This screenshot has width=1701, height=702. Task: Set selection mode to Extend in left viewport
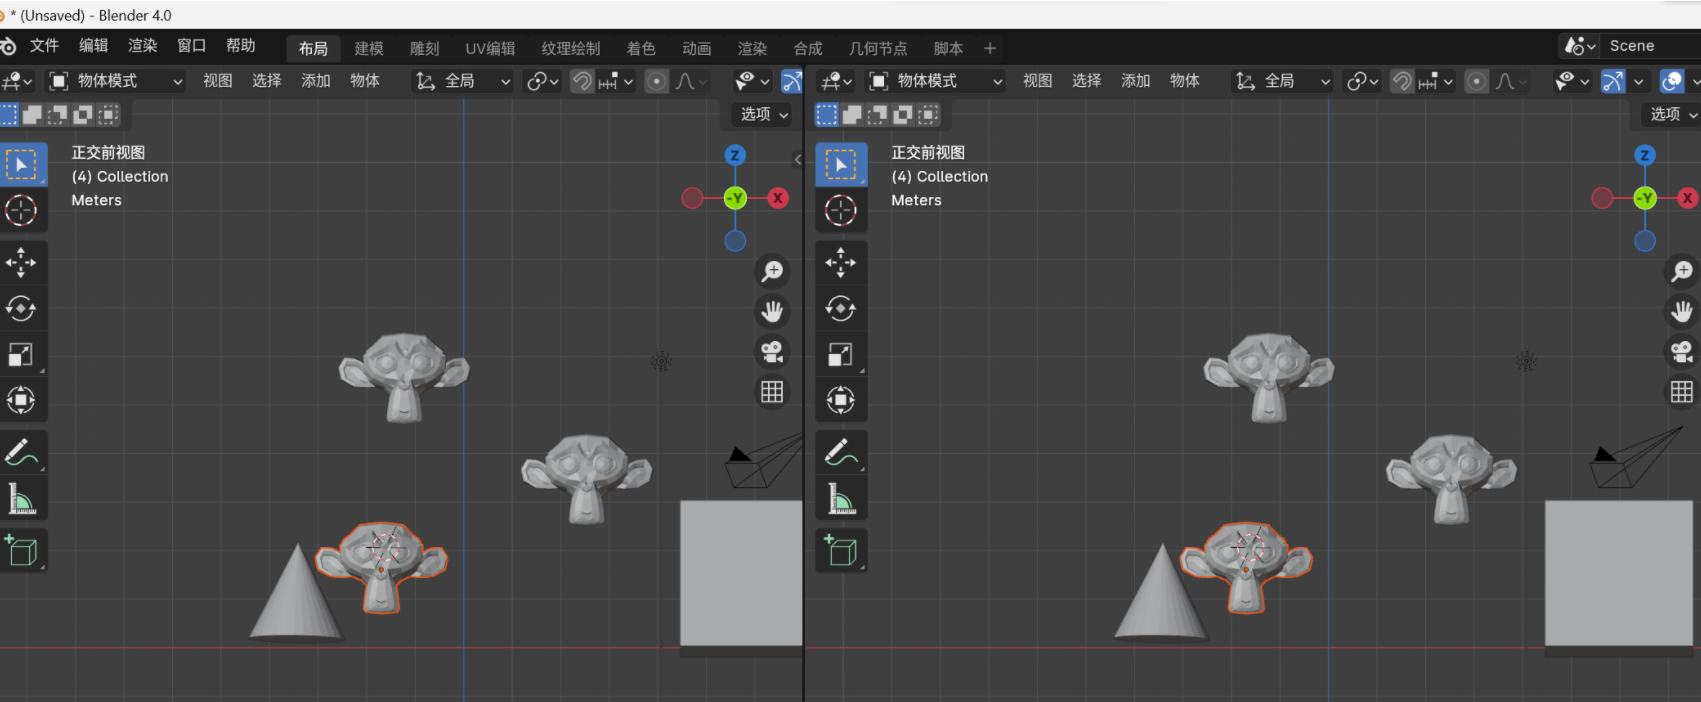(x=33, y=115)
